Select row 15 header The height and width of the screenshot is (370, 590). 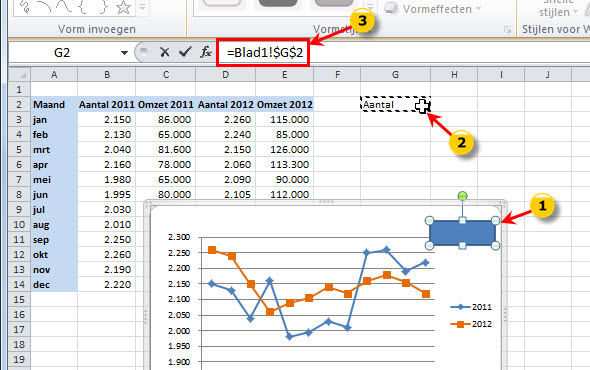tap(19, 300)
